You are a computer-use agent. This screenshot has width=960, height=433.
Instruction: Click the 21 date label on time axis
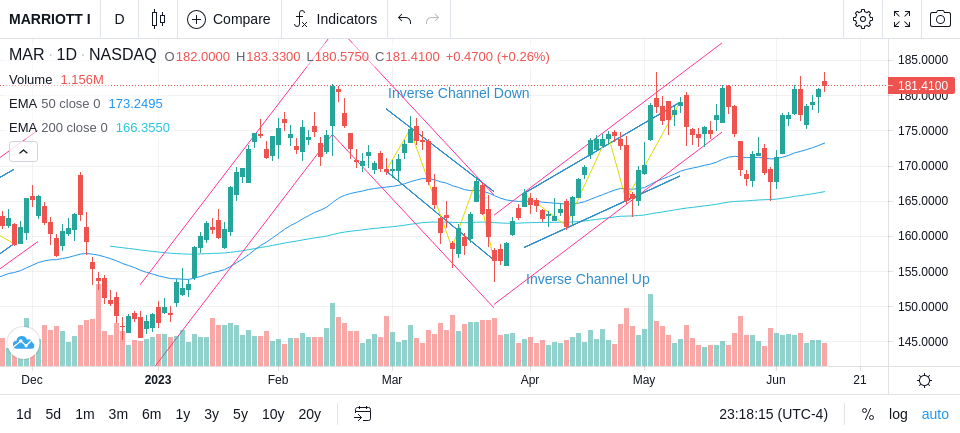click(860, 380)
